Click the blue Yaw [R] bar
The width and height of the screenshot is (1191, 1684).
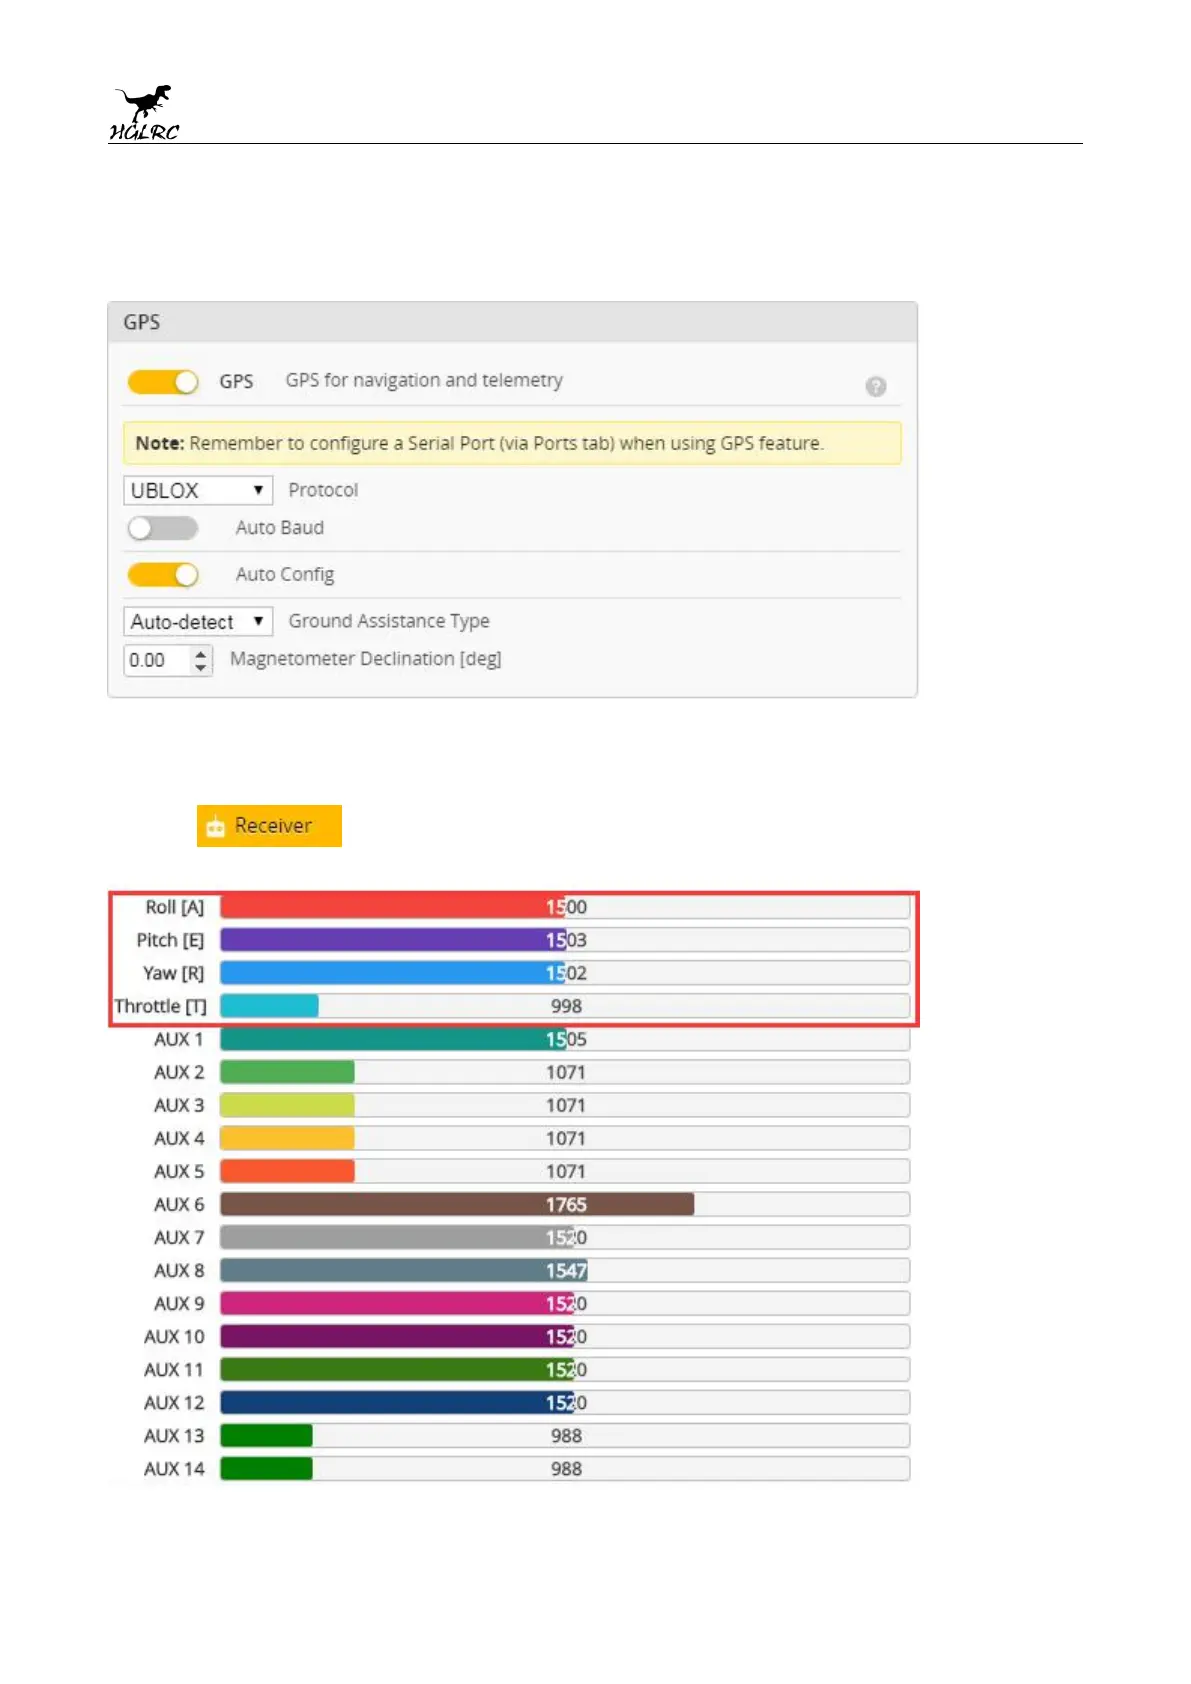(392, 973)
